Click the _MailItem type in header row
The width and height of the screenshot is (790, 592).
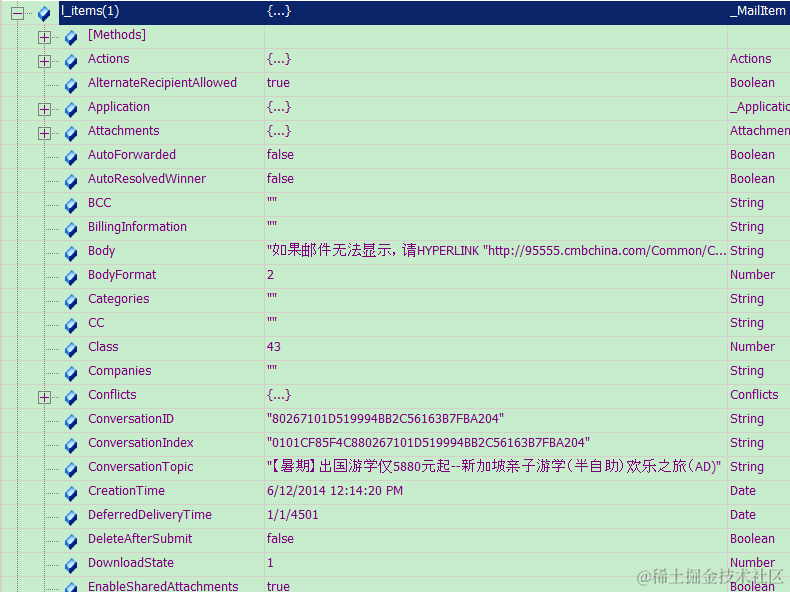point(758,11)
